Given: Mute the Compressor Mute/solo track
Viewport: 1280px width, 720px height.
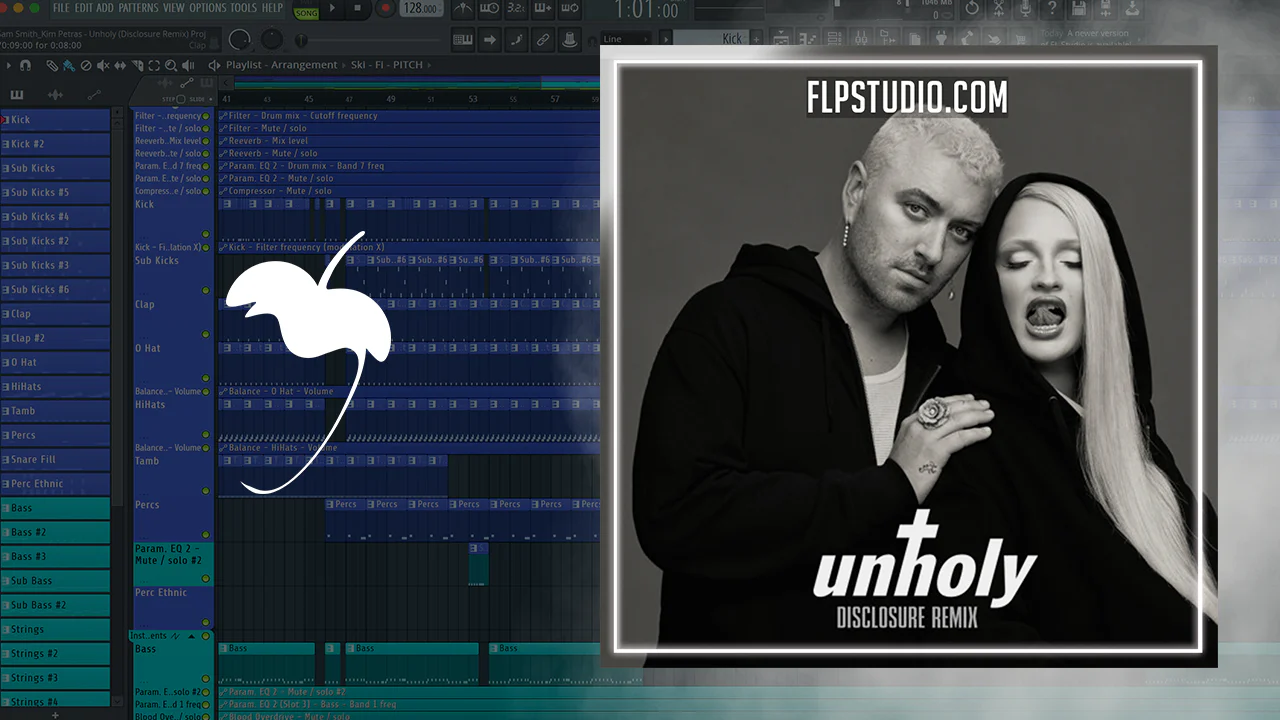Looking at the screenshot, I should pos(206,191).
